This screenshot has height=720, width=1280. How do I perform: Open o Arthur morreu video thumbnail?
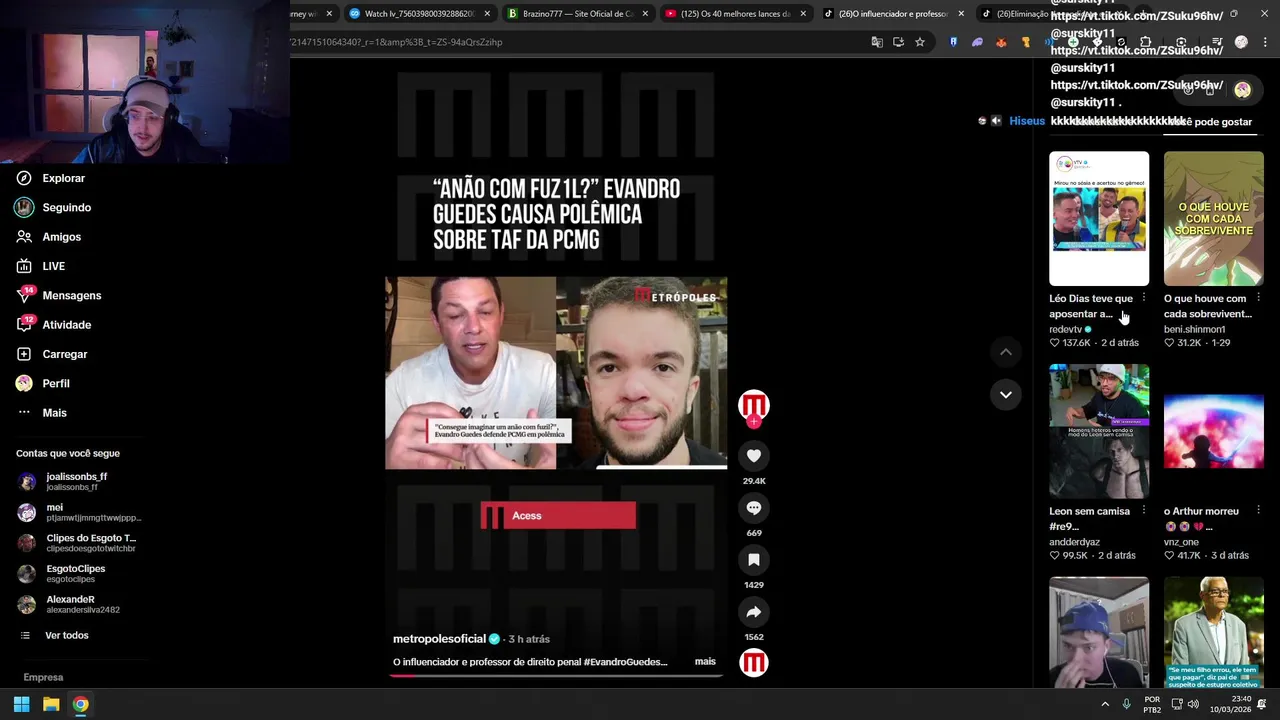tap(1214, 431)
